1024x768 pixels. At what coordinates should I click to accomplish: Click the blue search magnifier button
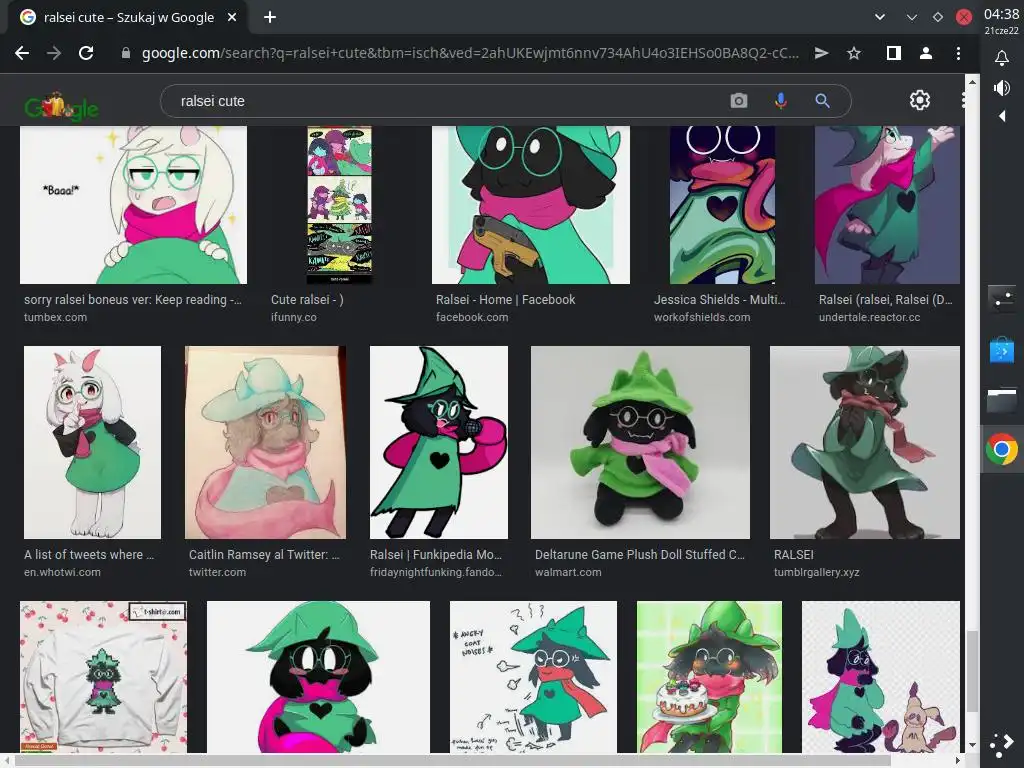click(x=822, y=101)
